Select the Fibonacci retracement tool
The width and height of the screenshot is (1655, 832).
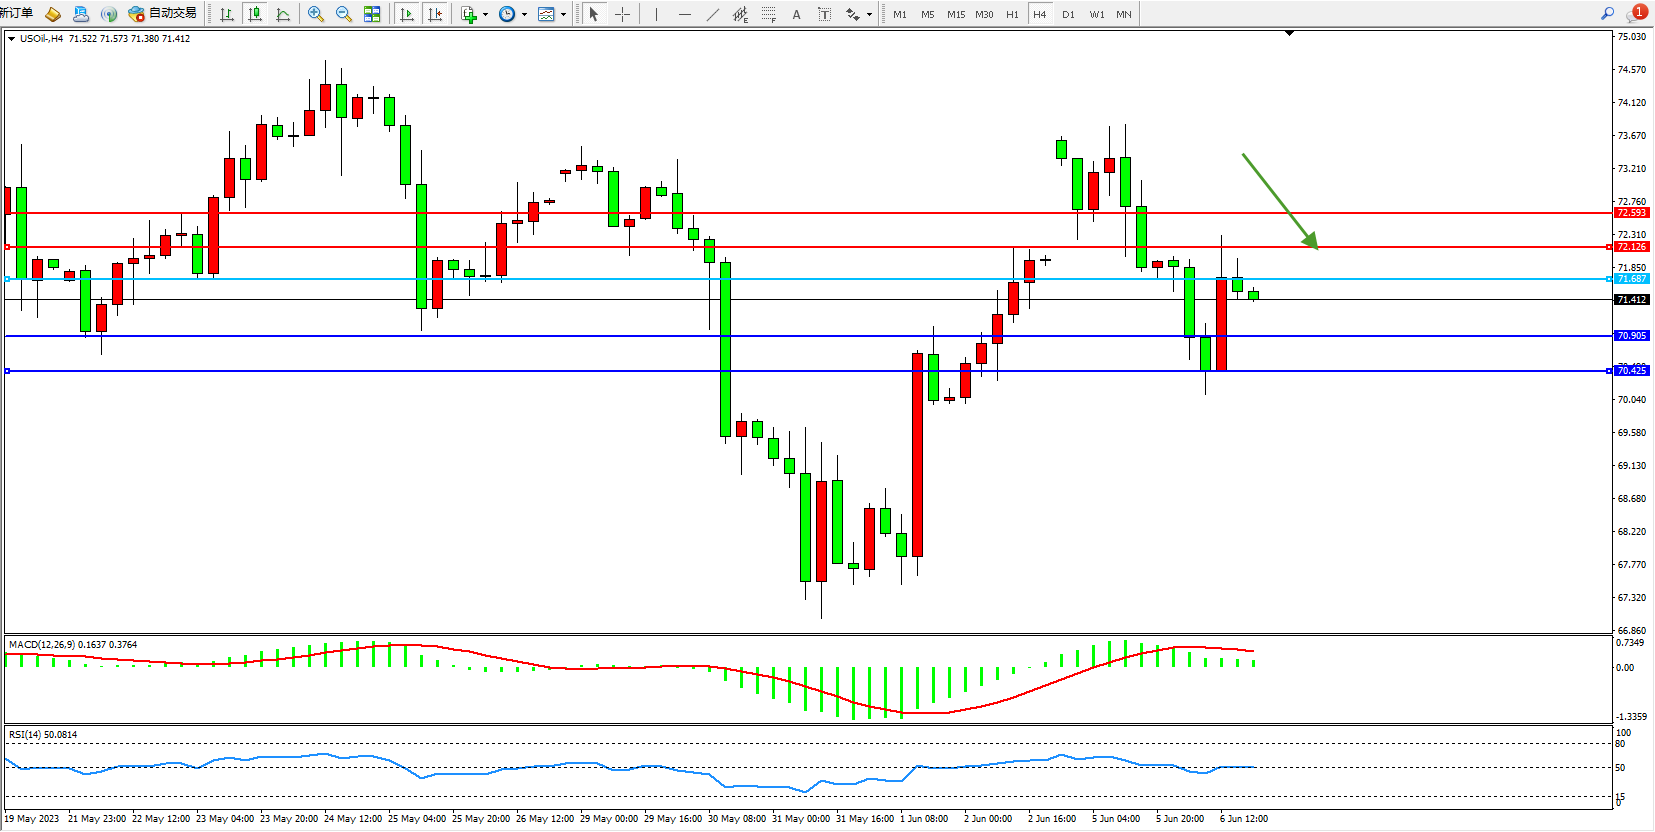point(768,14)
